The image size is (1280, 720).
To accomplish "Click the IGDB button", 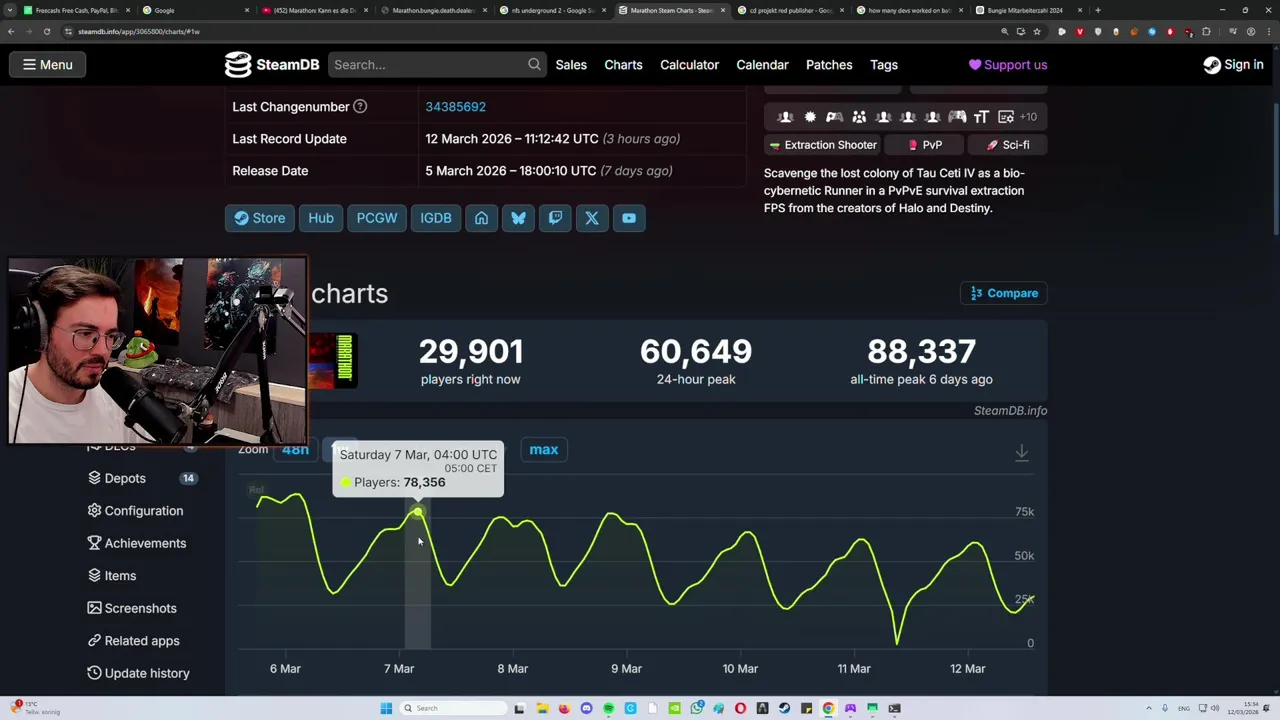I will pos(436,218).
